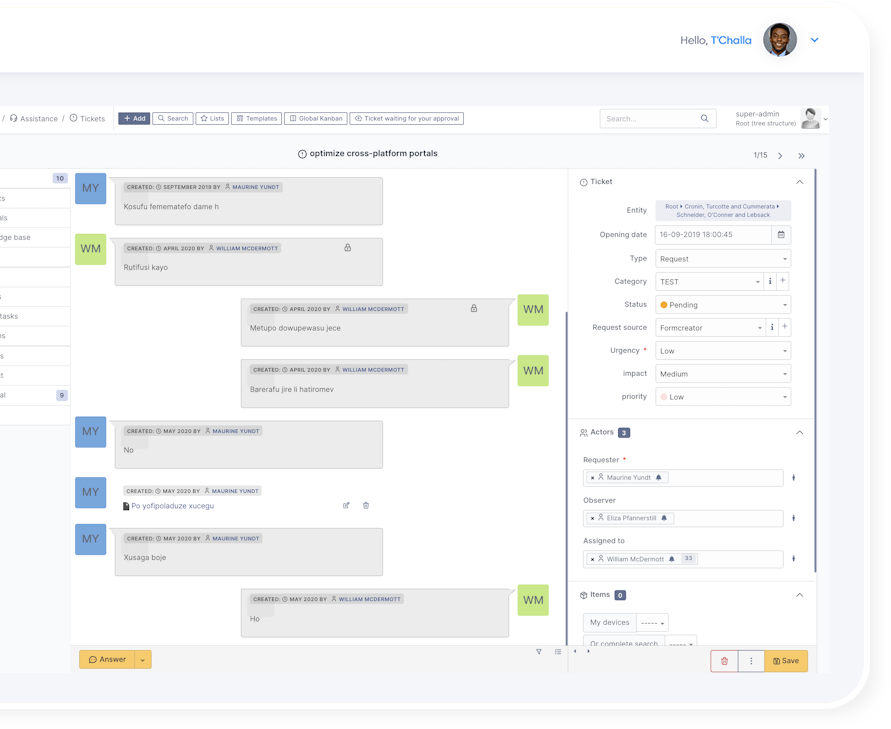Open the Status dropdown showing Pending
Screen dimensions: 891x729
(723, 305)
